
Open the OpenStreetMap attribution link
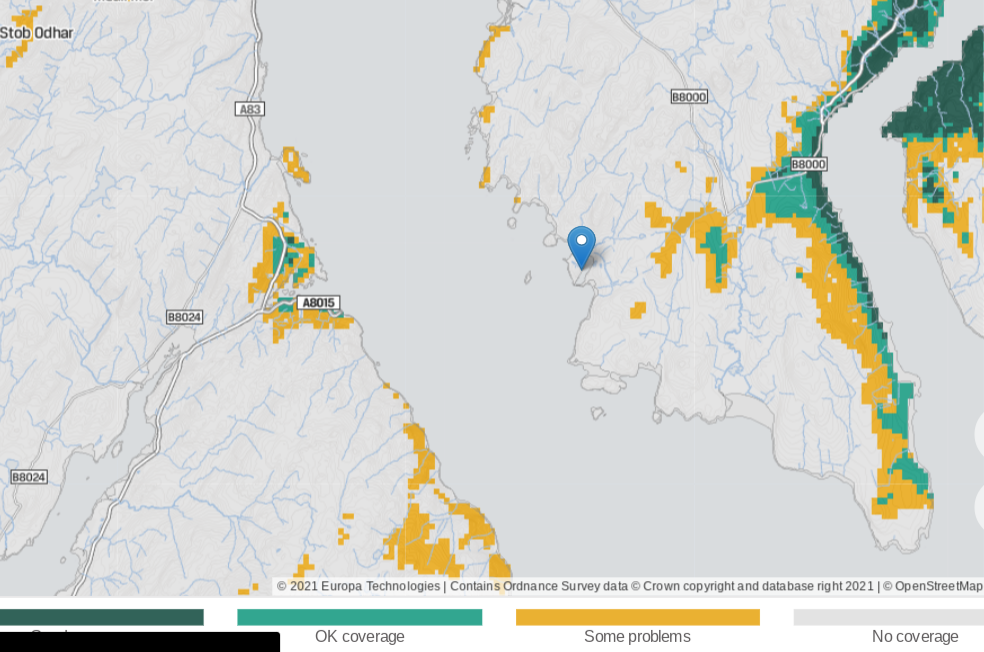click(938, 586)
